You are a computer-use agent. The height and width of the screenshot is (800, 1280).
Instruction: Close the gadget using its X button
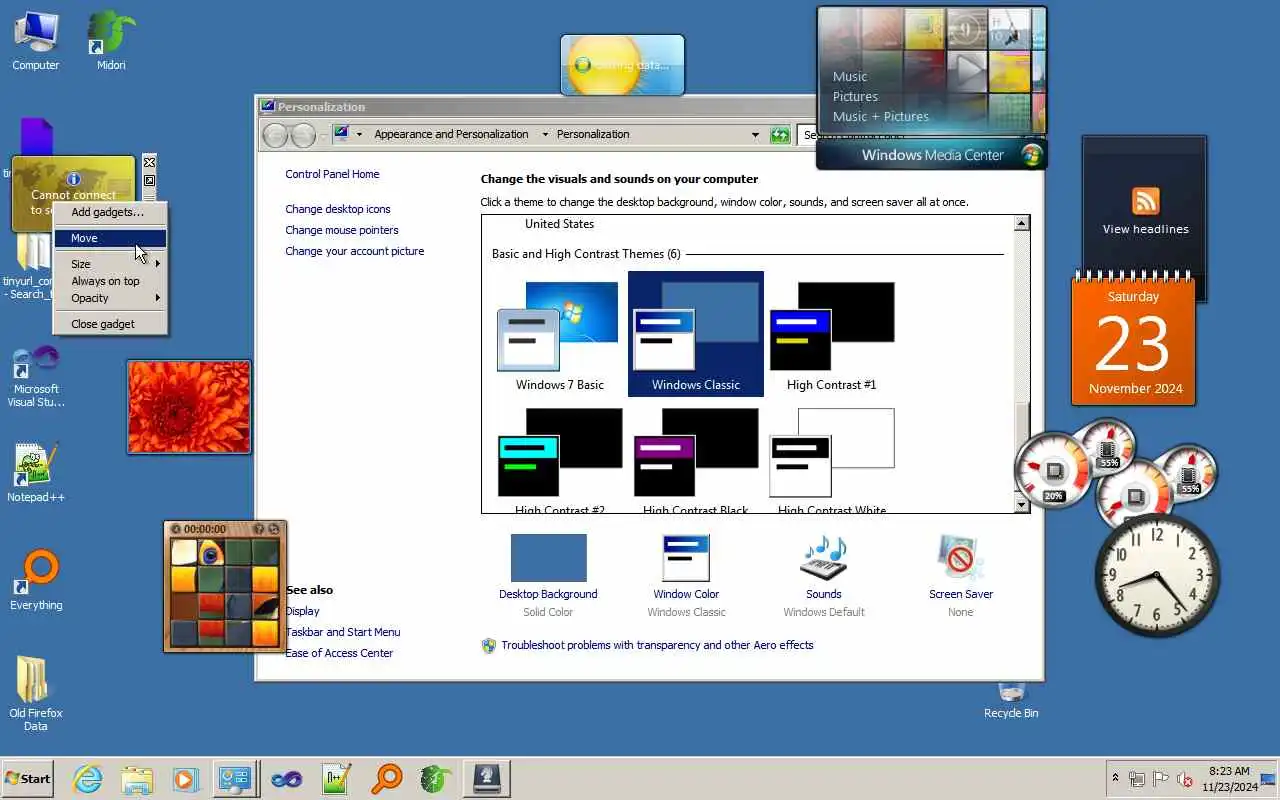tap(149, 162)
